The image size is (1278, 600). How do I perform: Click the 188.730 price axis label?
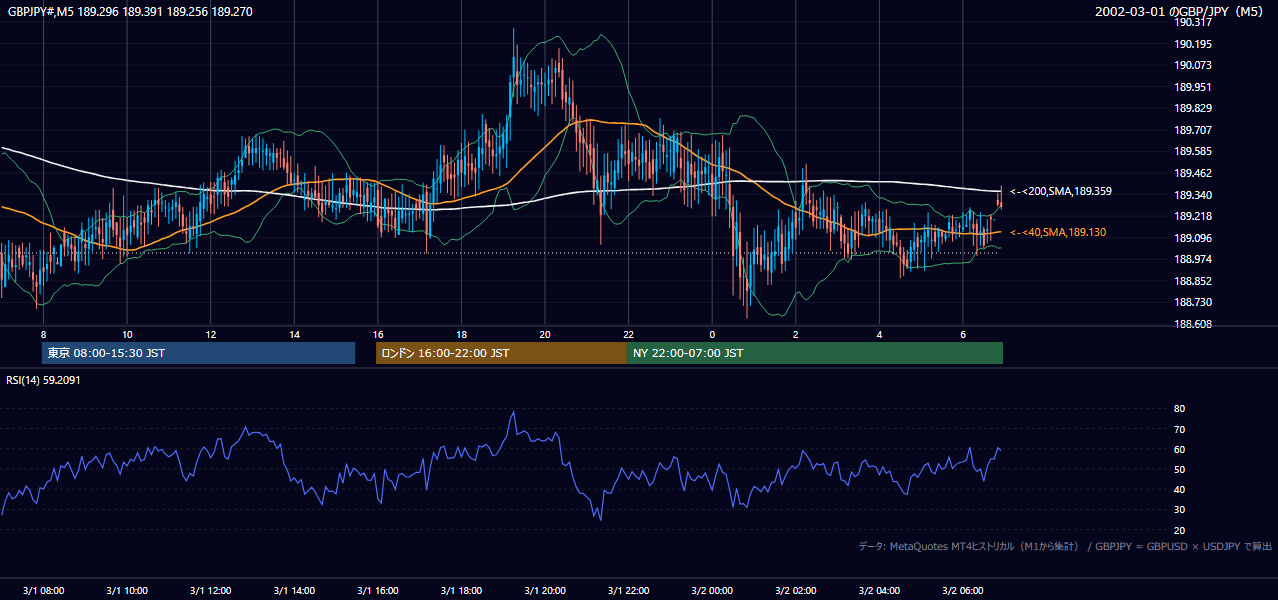tap(1193, 302)
